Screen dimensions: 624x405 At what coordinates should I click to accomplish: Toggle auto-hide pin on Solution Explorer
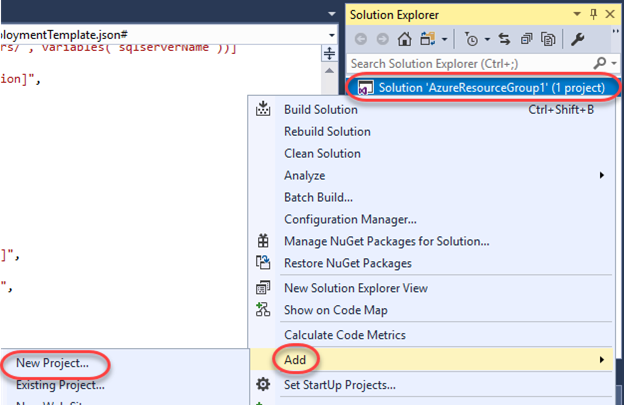(x=593, y=15)
